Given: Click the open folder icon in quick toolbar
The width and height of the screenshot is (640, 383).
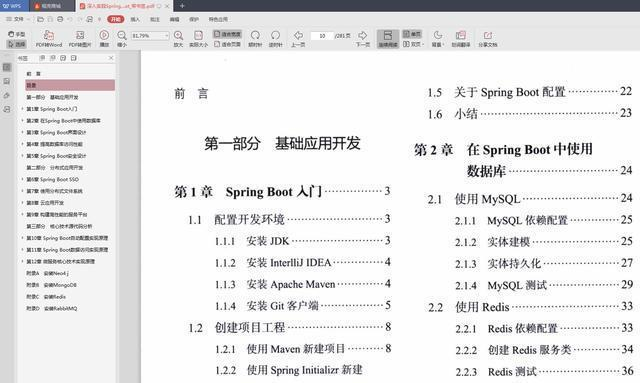Looking at the screenshot, I should click(x=40, y=19).
